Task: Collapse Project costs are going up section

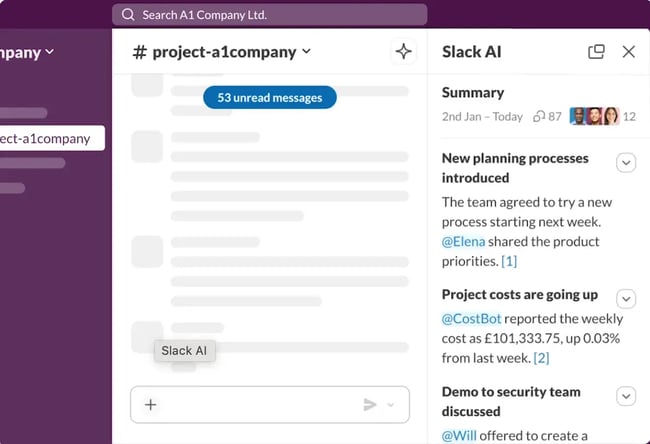Action: click(x=626, y=299)
